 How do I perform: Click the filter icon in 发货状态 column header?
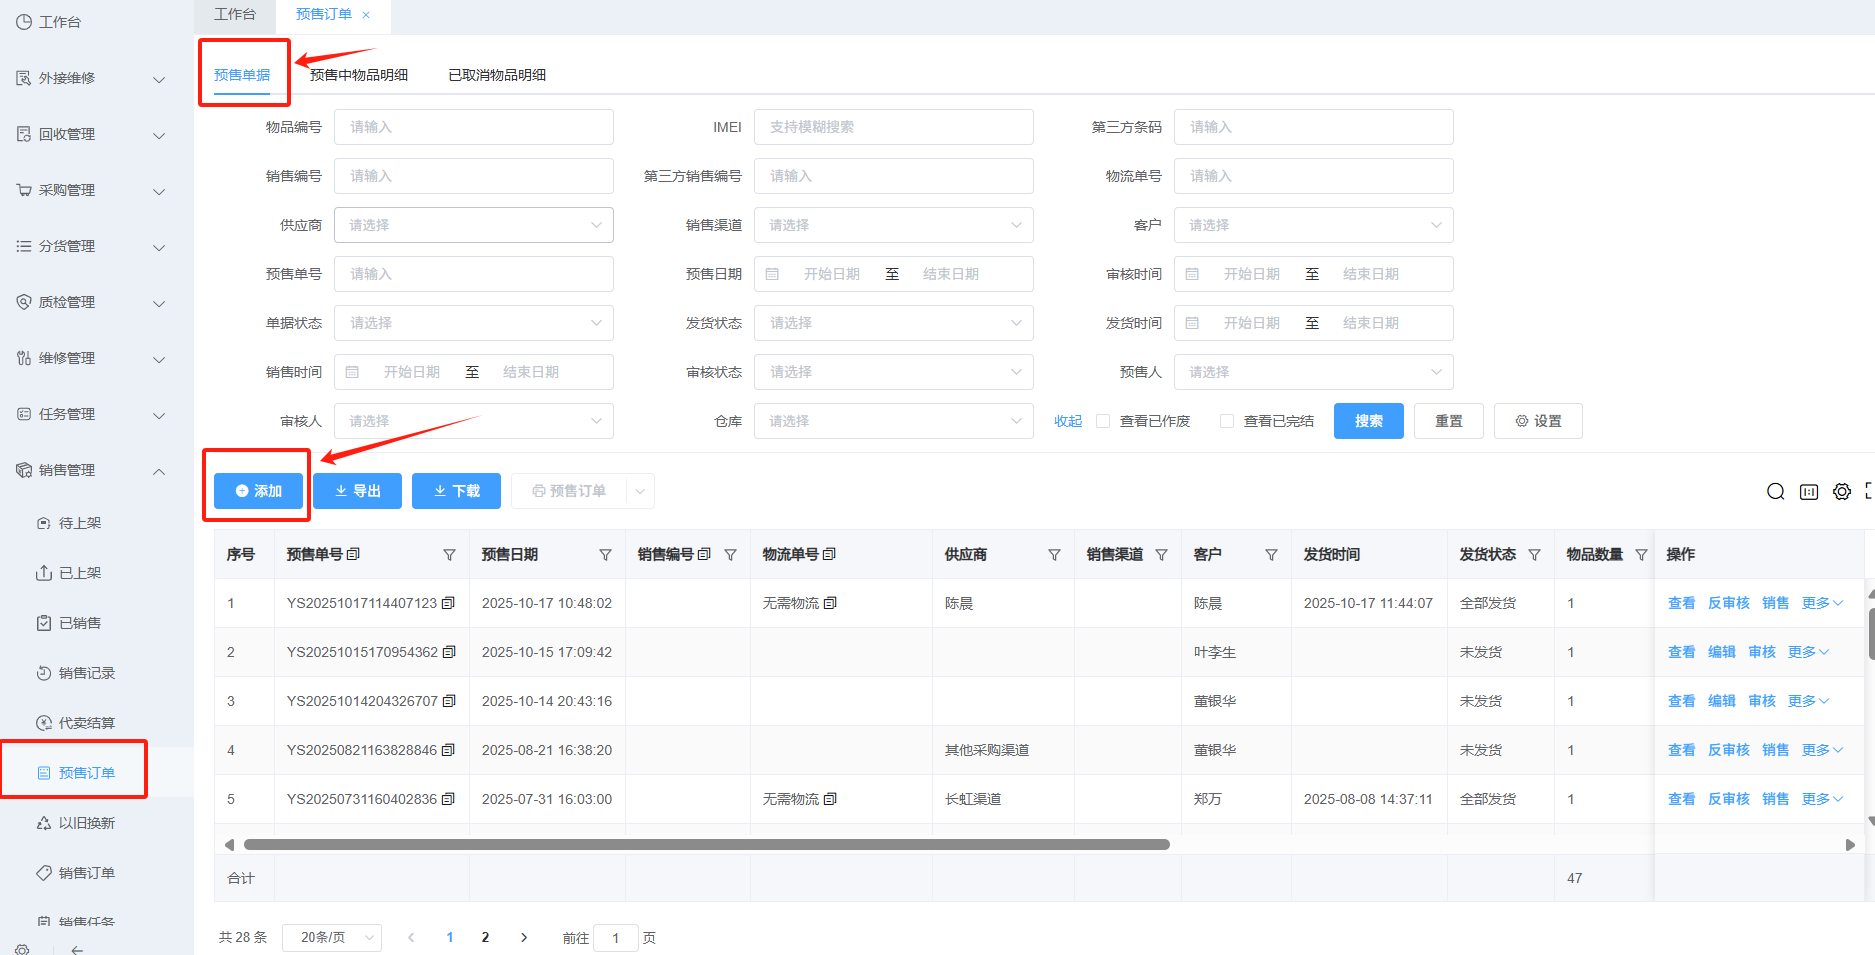[1534, 555]
